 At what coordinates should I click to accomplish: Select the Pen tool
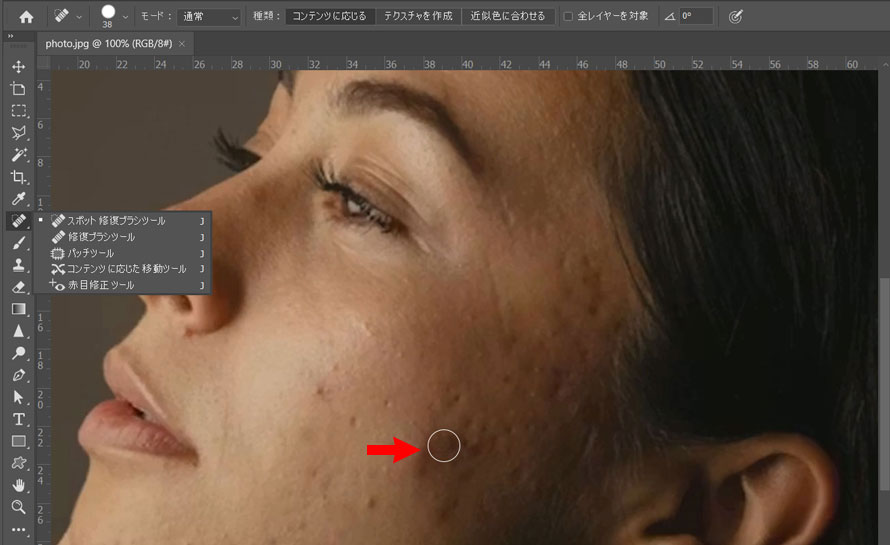click(x=18, y=375)
